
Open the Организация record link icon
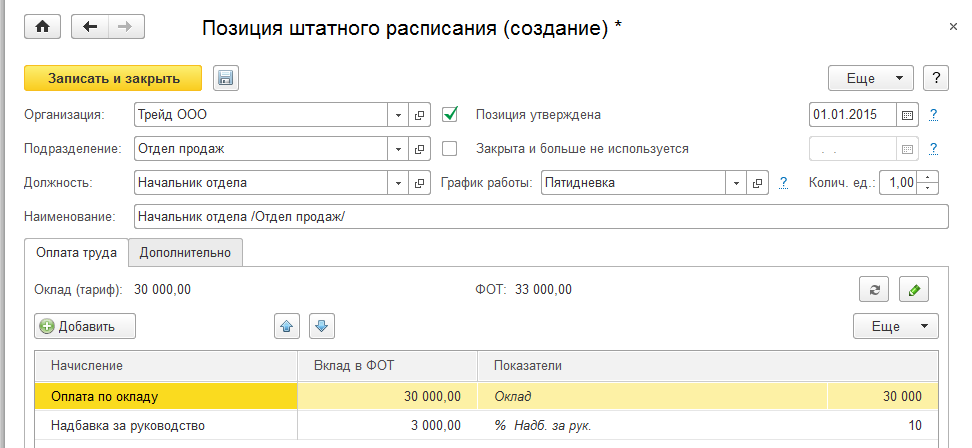point(420,114)
